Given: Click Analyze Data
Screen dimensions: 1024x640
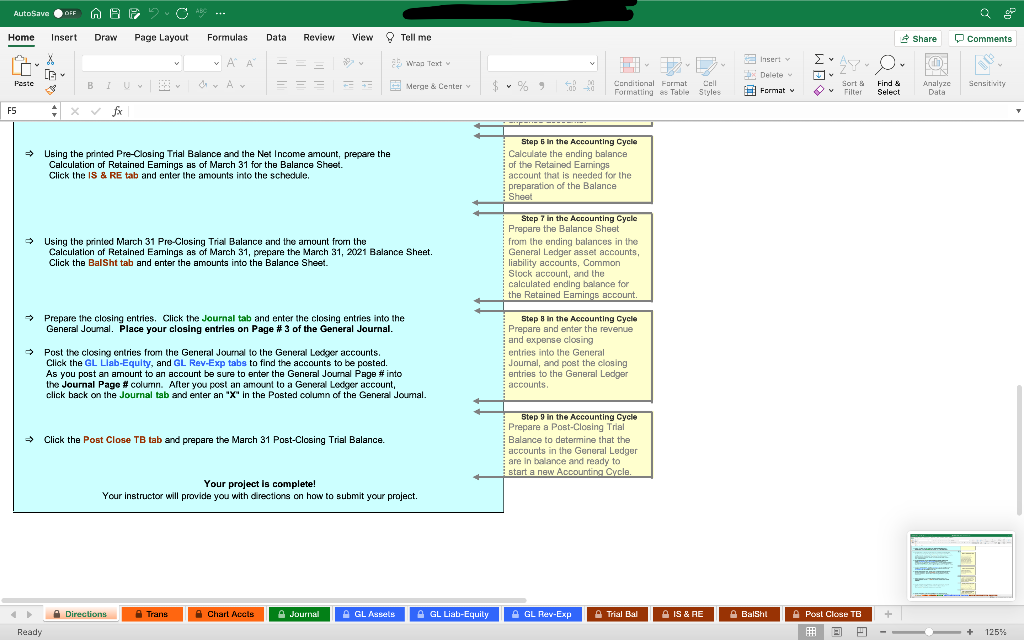Looking at the screenshot, I should tap(936, 74).
